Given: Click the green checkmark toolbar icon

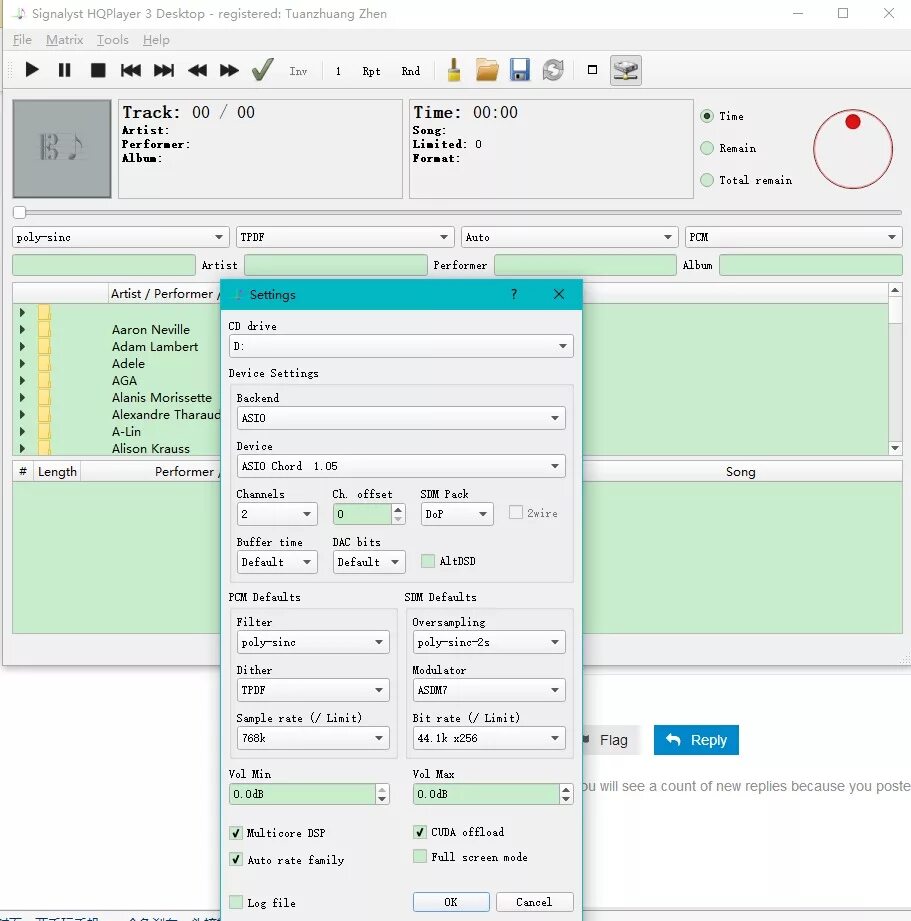Looking at the screenshot, I should click(262, 69).
